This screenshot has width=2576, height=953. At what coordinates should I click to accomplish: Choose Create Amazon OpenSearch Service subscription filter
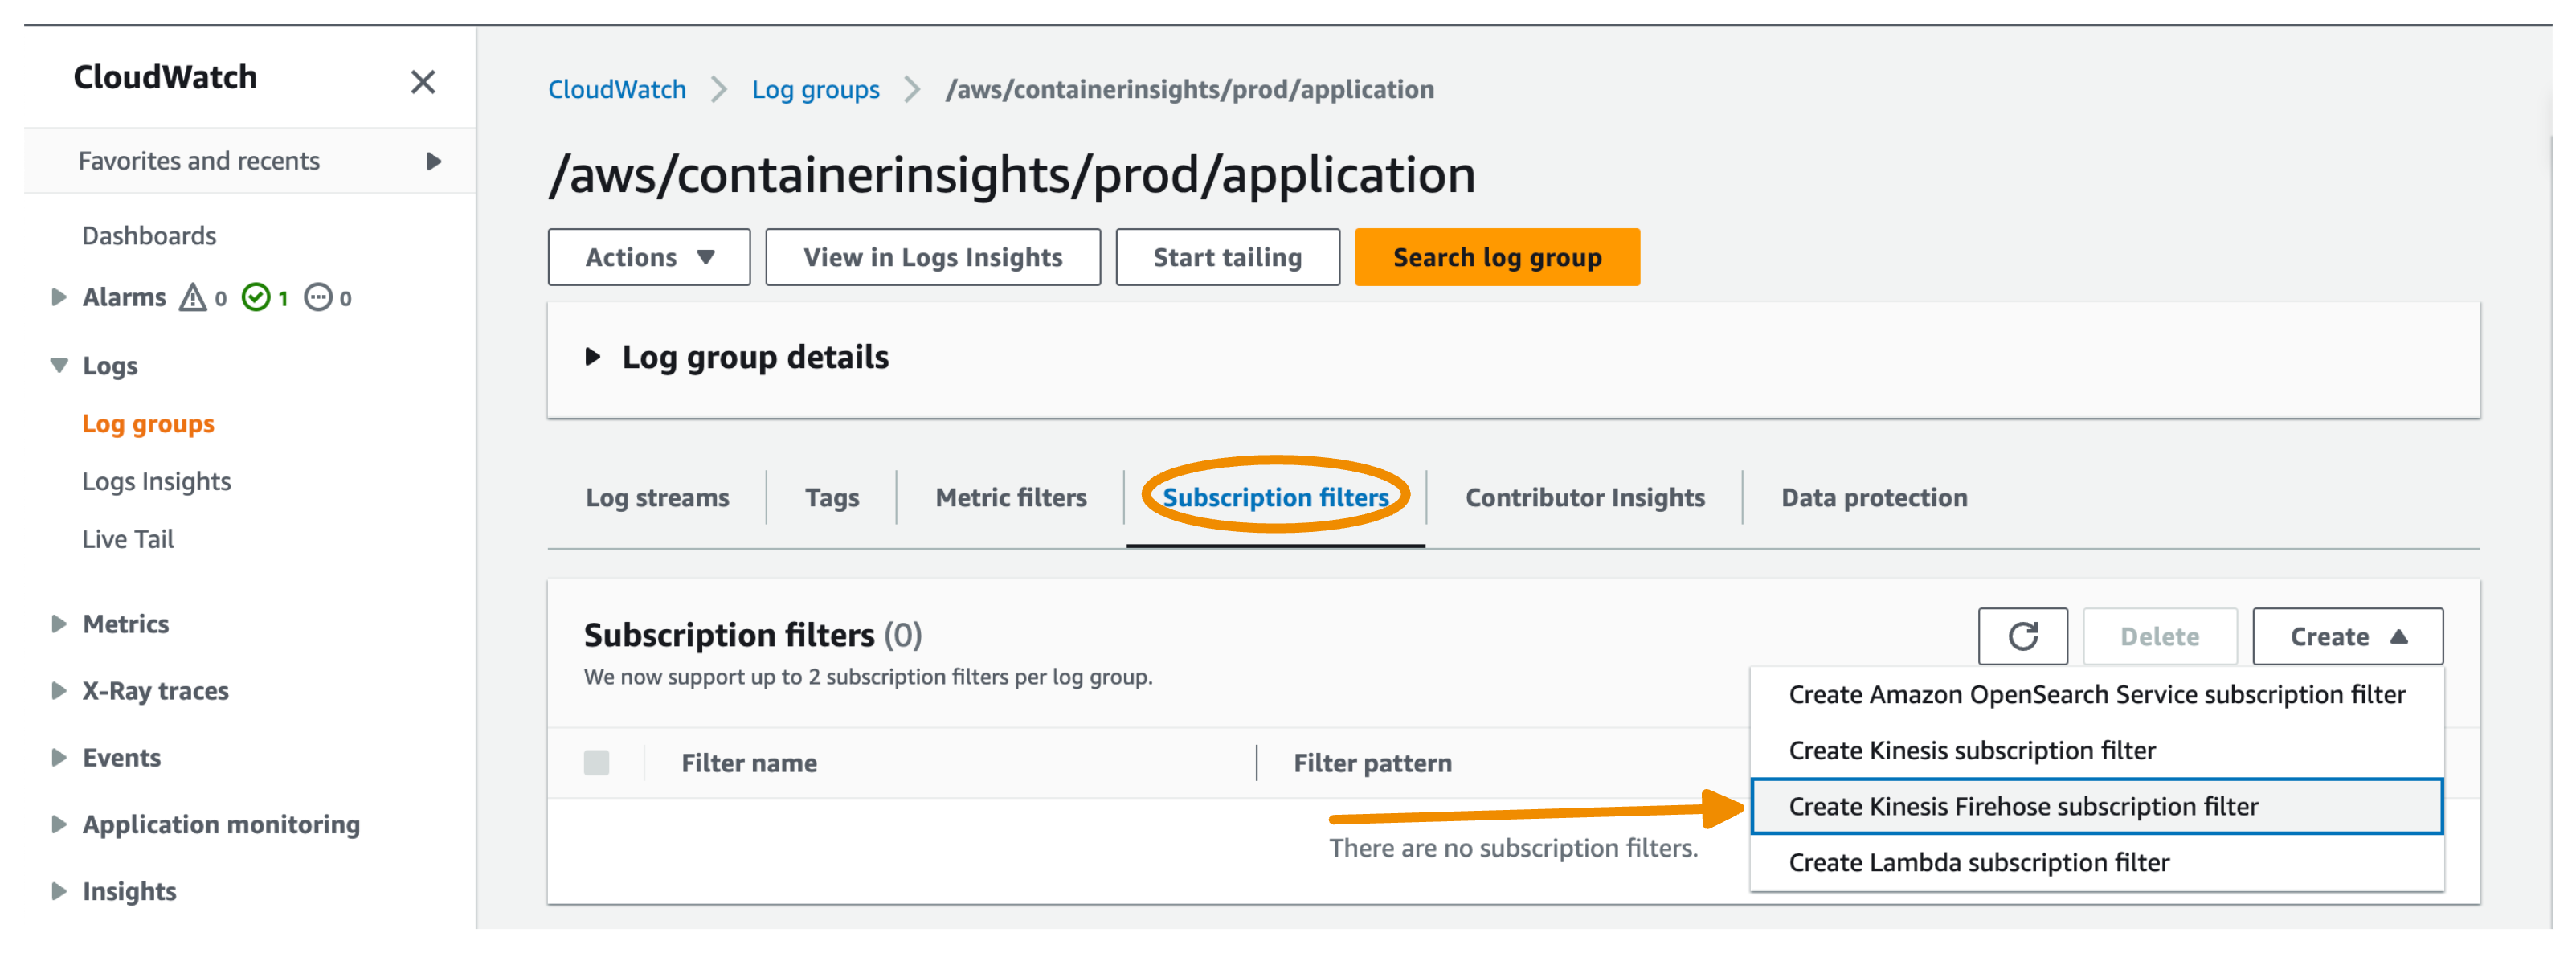[2096, 694]
